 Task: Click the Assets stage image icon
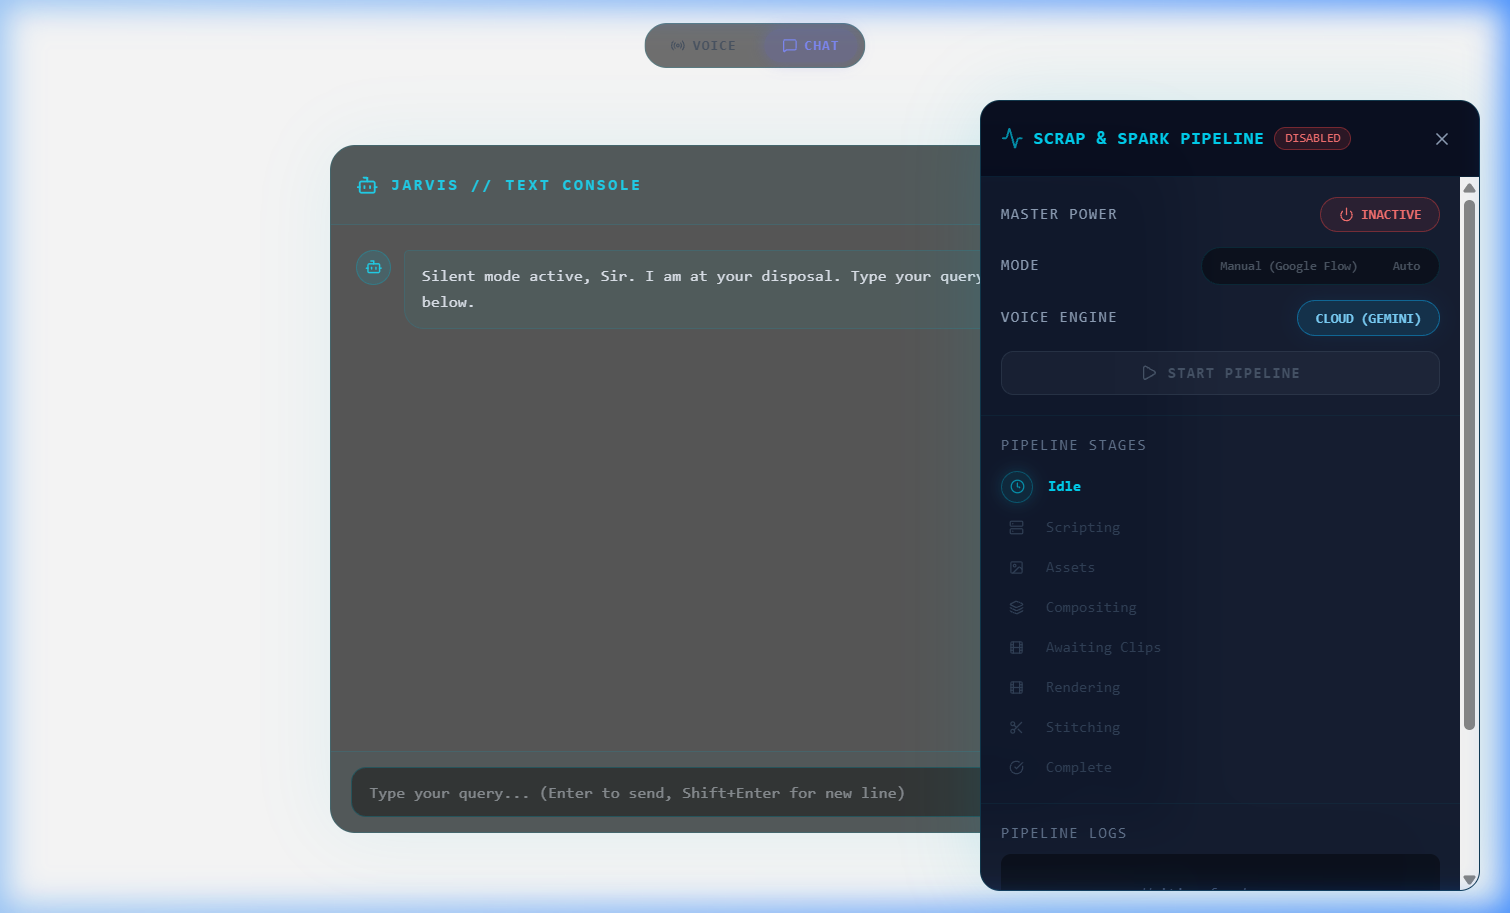point(1016,567)
